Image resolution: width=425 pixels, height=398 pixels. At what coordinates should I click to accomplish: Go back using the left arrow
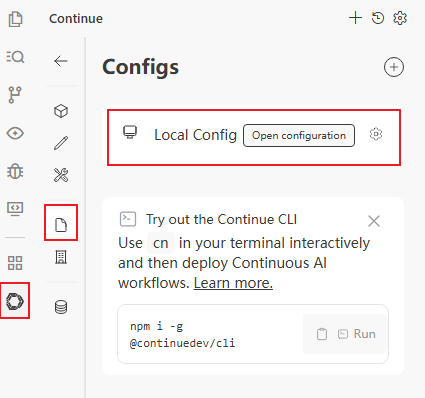tap(61, 61)
